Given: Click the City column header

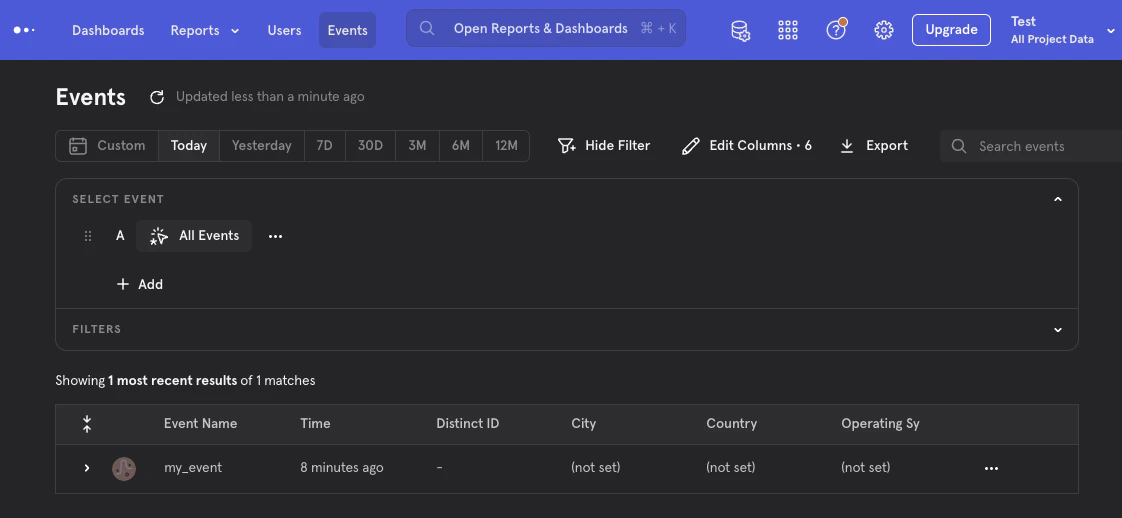Looking at the screenshot, I should click(583, 424).
